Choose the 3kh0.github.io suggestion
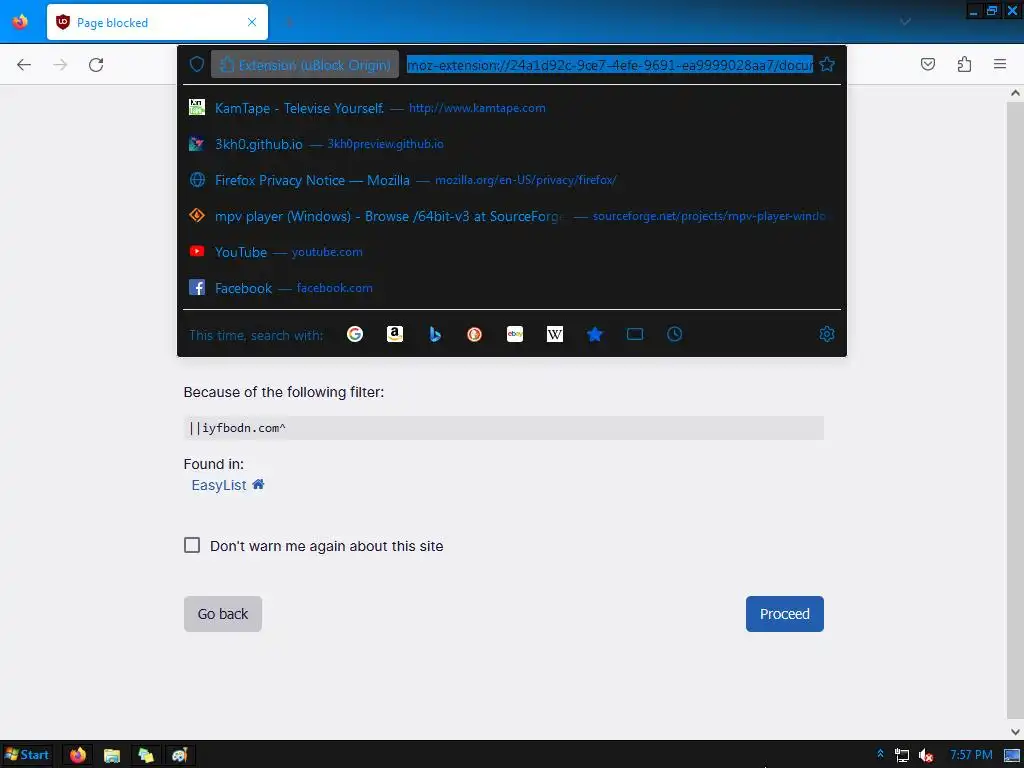The image size is (1024, 768). [512, 144]
